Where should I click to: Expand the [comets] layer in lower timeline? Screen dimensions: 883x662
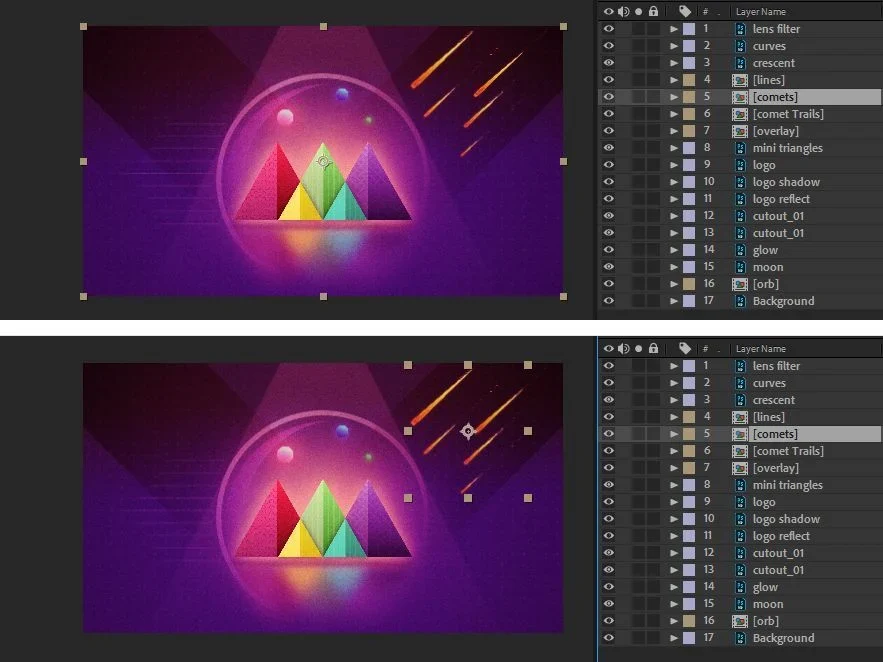click(x=674, y=433)
